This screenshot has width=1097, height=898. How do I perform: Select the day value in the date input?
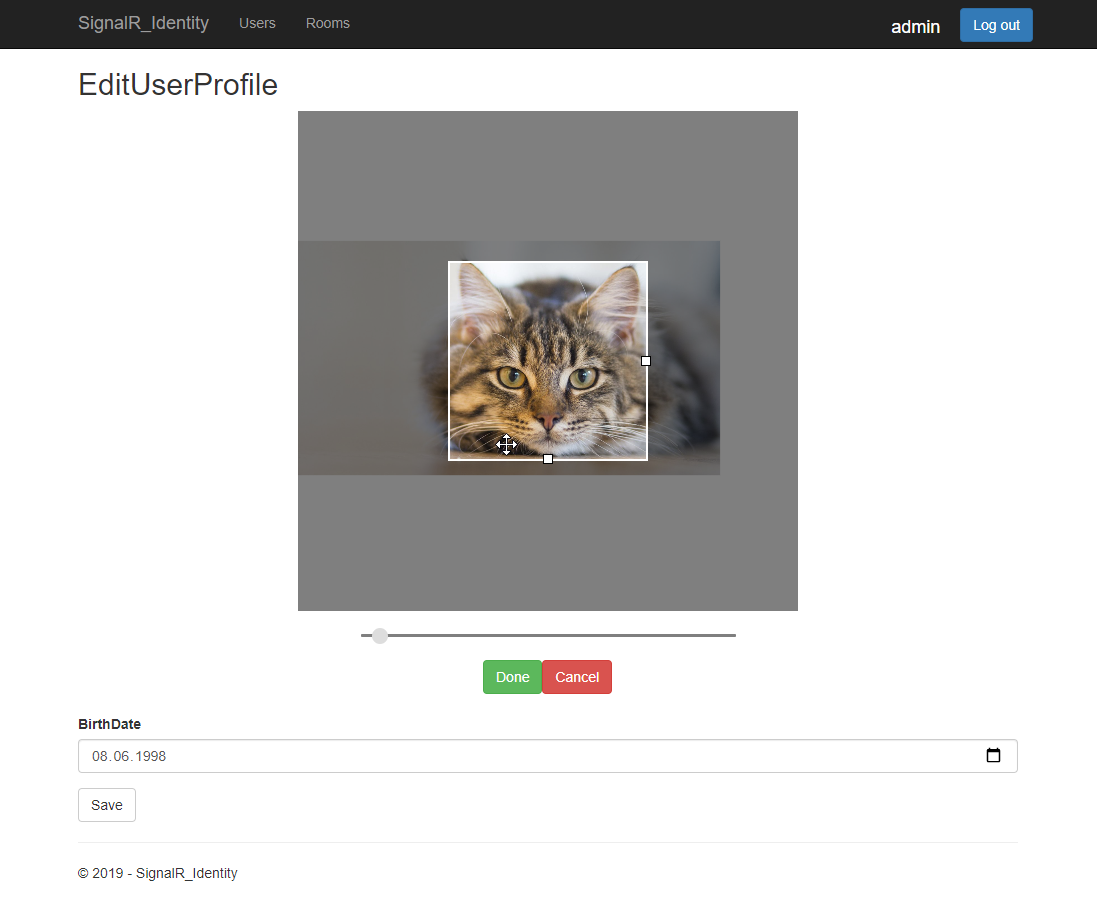coord(100,756)
